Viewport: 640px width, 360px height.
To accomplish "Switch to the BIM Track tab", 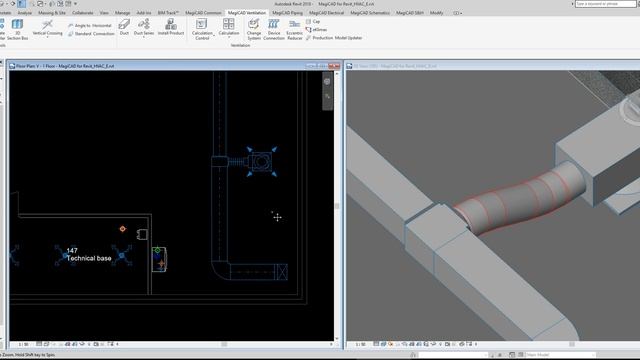I will coord(168,13).
